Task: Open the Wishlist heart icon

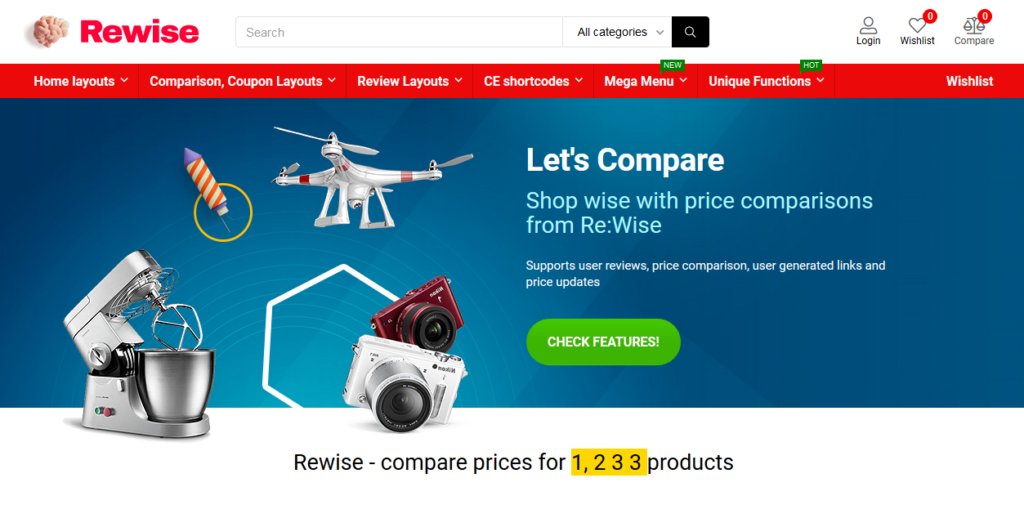Action: 918,26
